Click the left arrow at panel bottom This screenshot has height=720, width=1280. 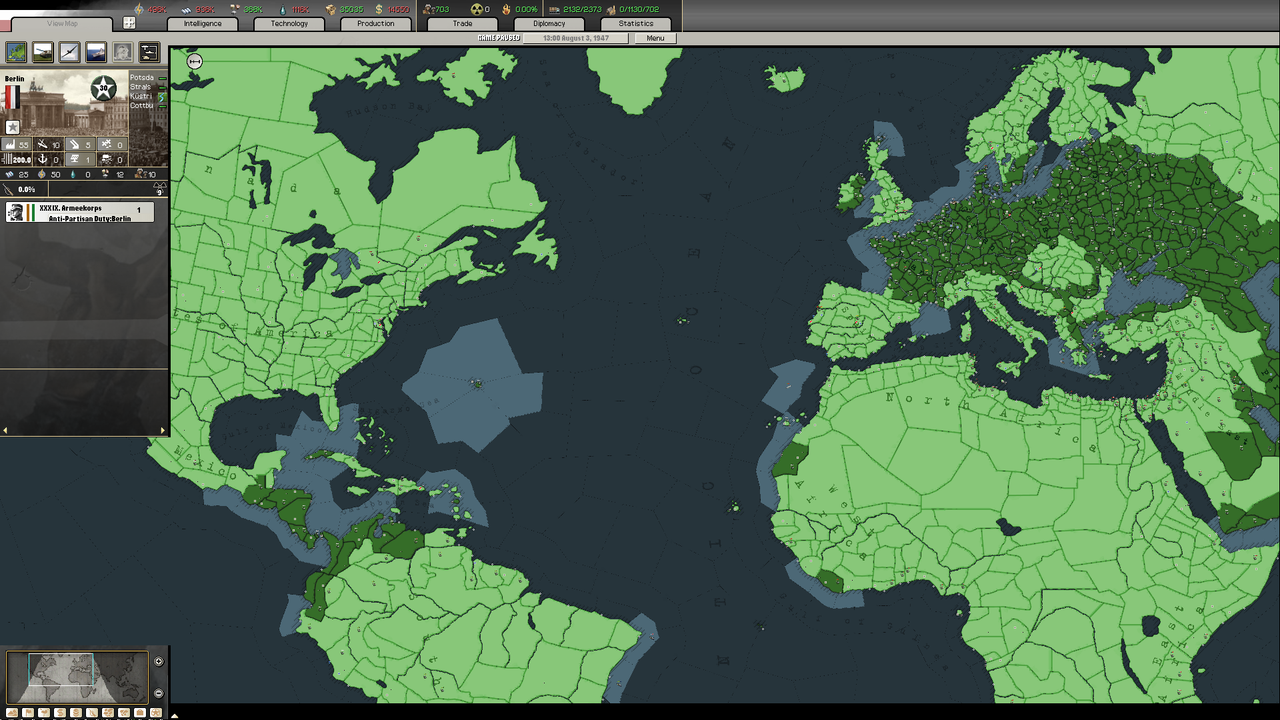coord(4,431)
